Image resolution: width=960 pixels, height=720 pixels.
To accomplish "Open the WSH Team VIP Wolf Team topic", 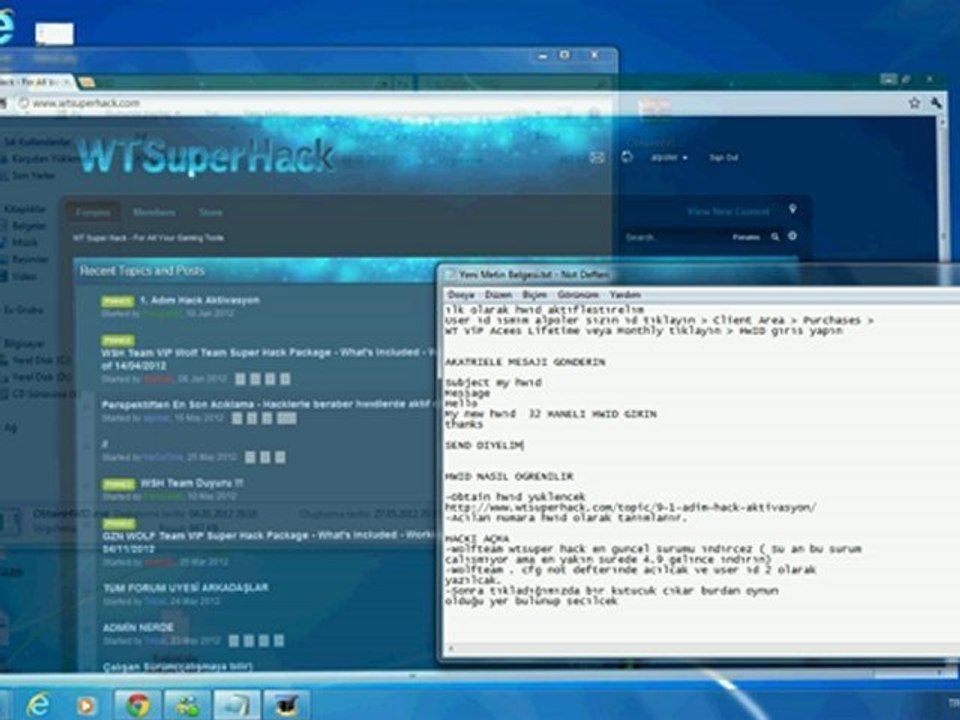I will [x=268, y=359].
